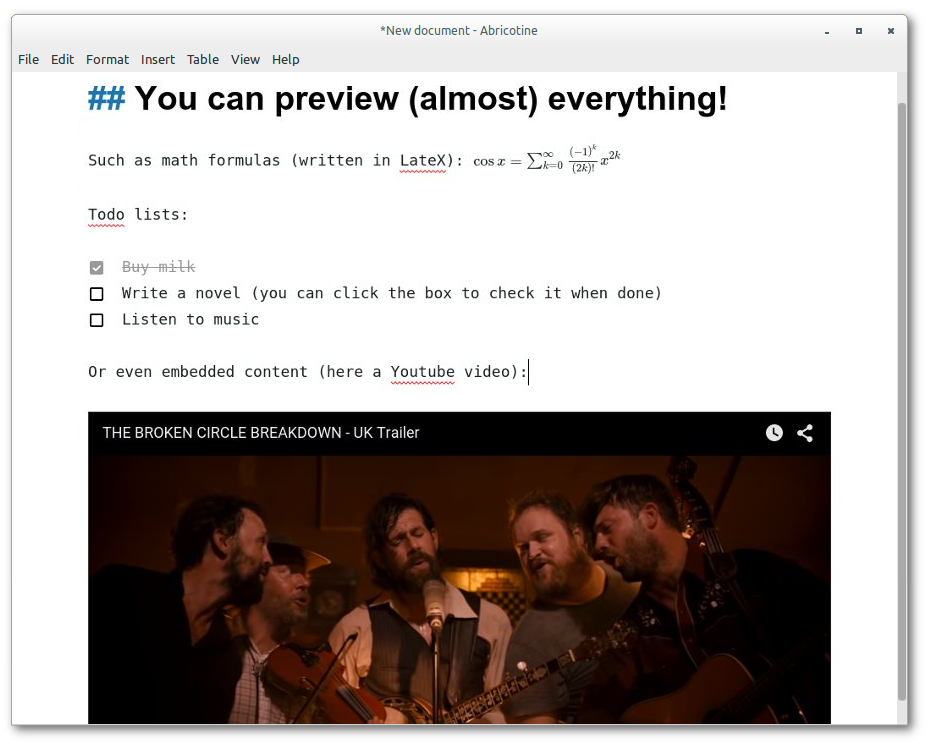Click the 'Write a novel' list item text

(x=392, y=293)
